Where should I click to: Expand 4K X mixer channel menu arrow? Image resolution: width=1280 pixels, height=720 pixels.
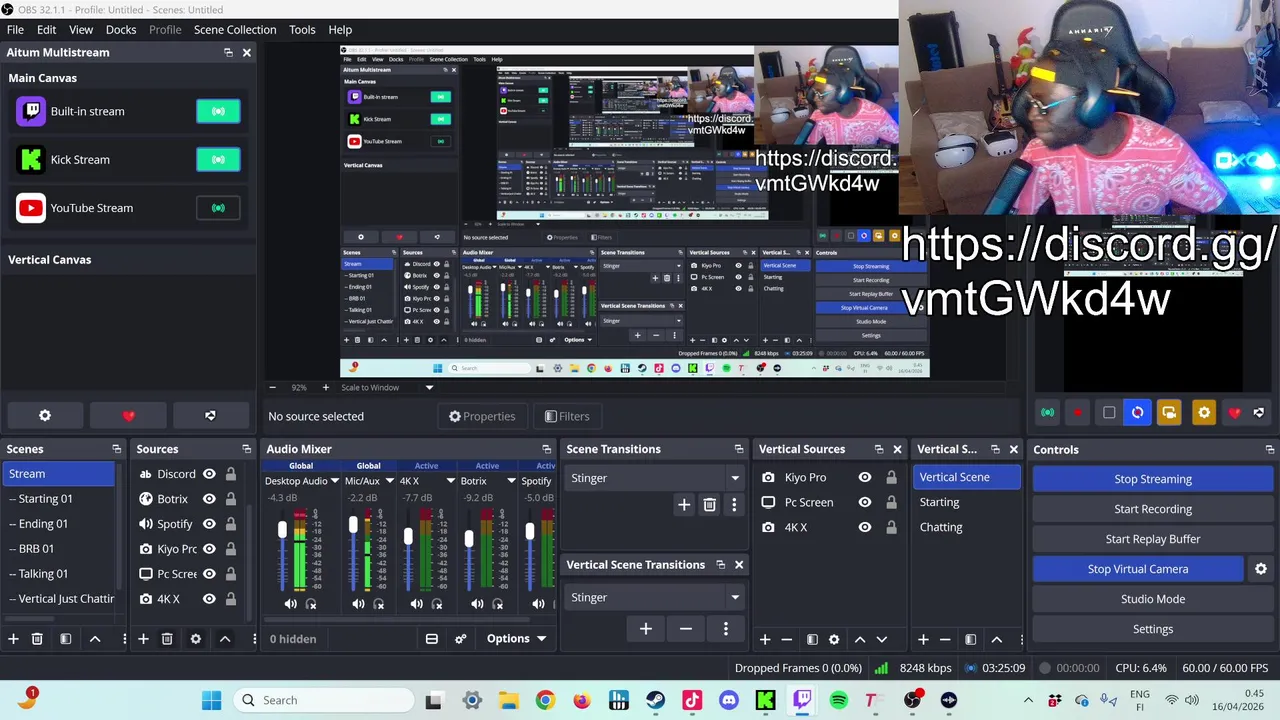pyautogui.click(x=451, y=481)
